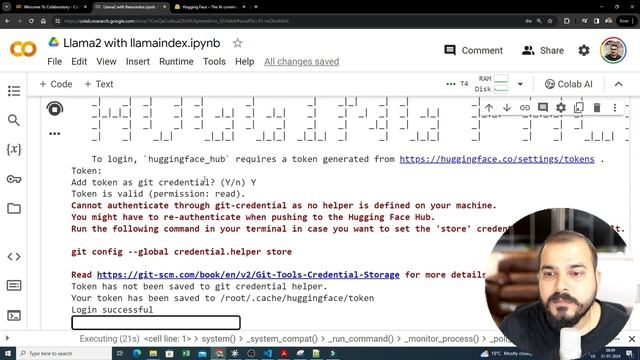Open the code snippets panel

[14, 257]
